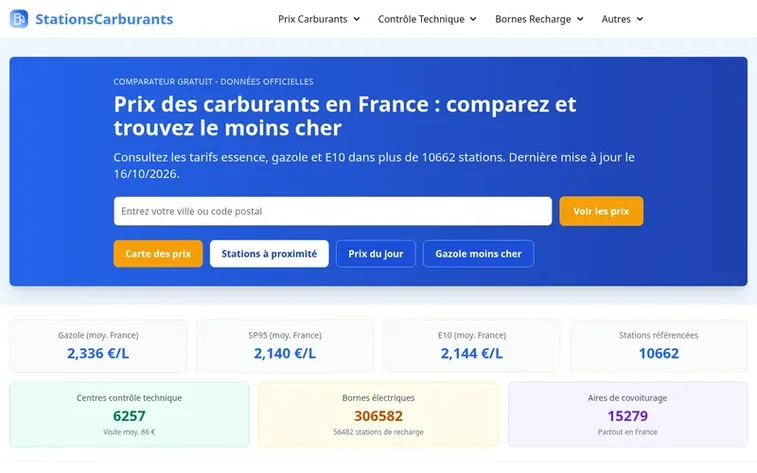Expand the chevron next to Autres
Screen dimensions: 757x473
click(640, 19)
